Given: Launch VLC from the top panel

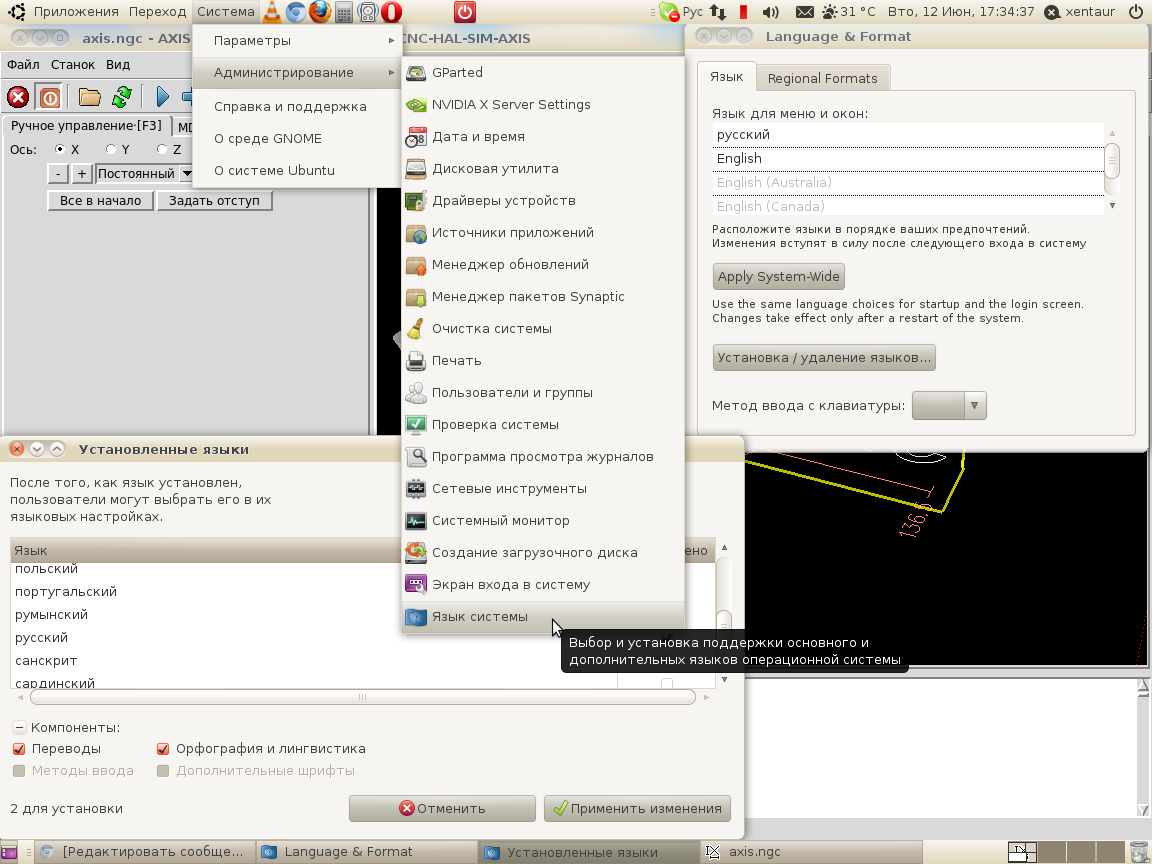Looking at the screenshot, I should 272,11.
